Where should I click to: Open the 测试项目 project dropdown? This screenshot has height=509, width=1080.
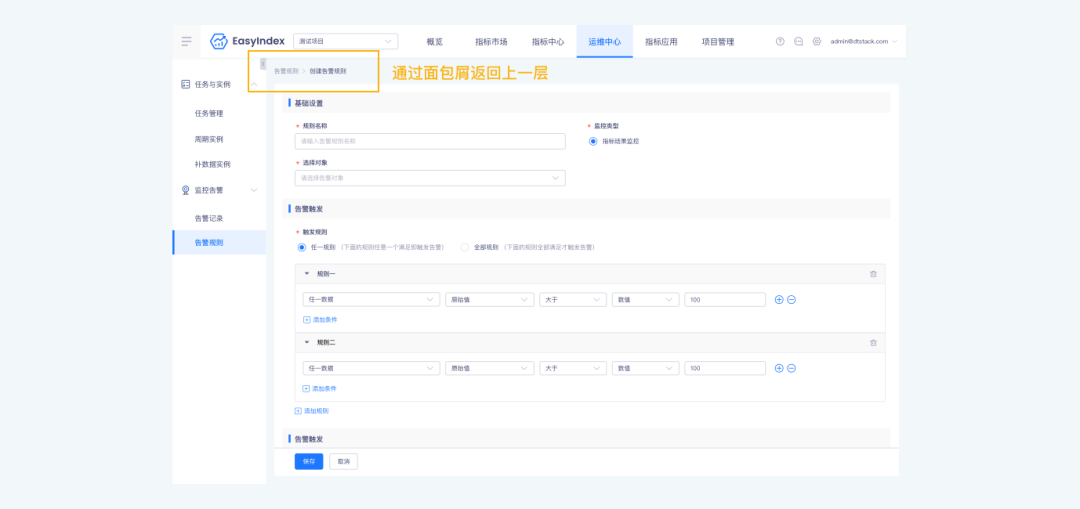[345, 41]
